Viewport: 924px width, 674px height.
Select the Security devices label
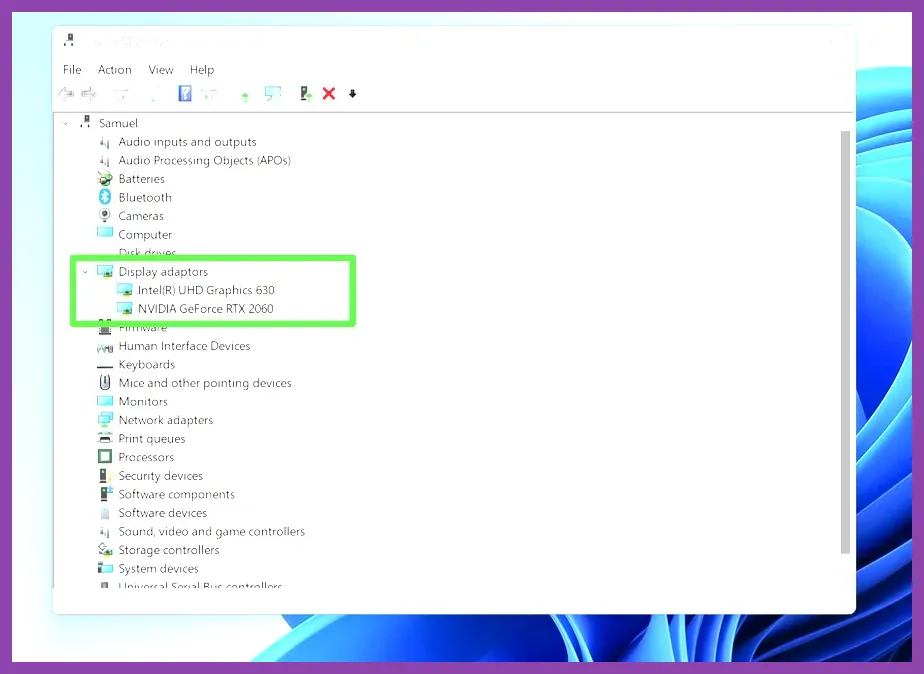[x=160, y=475]
